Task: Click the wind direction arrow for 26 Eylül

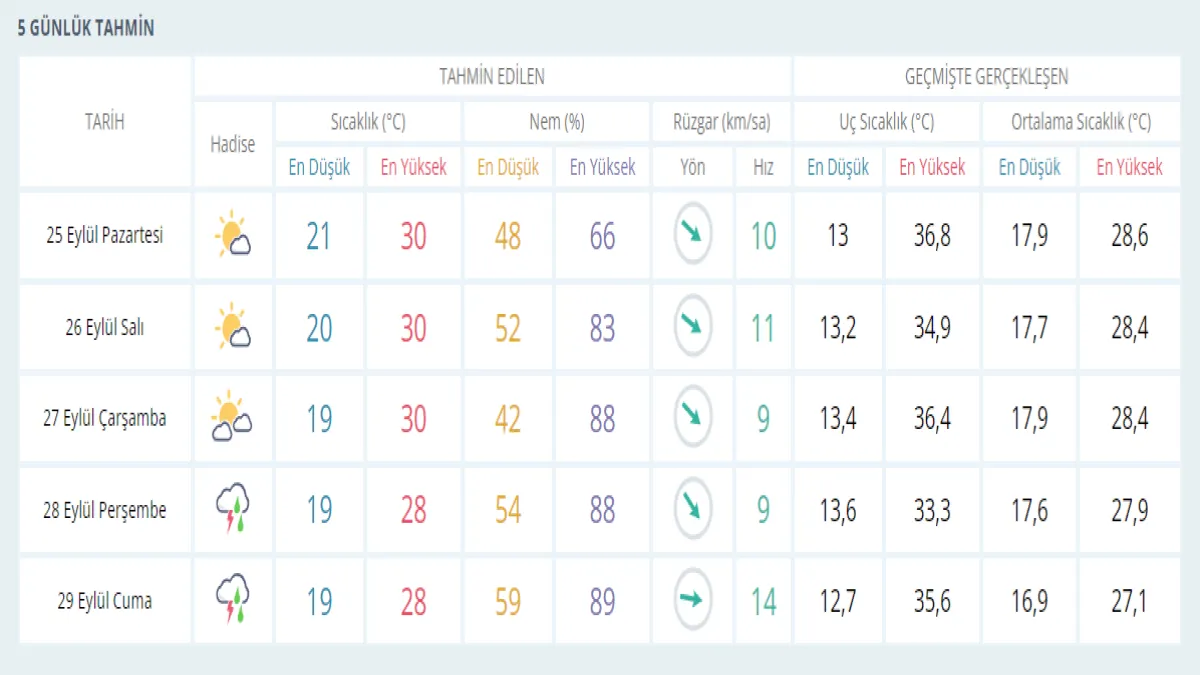Action: click(x=692, y=327)
